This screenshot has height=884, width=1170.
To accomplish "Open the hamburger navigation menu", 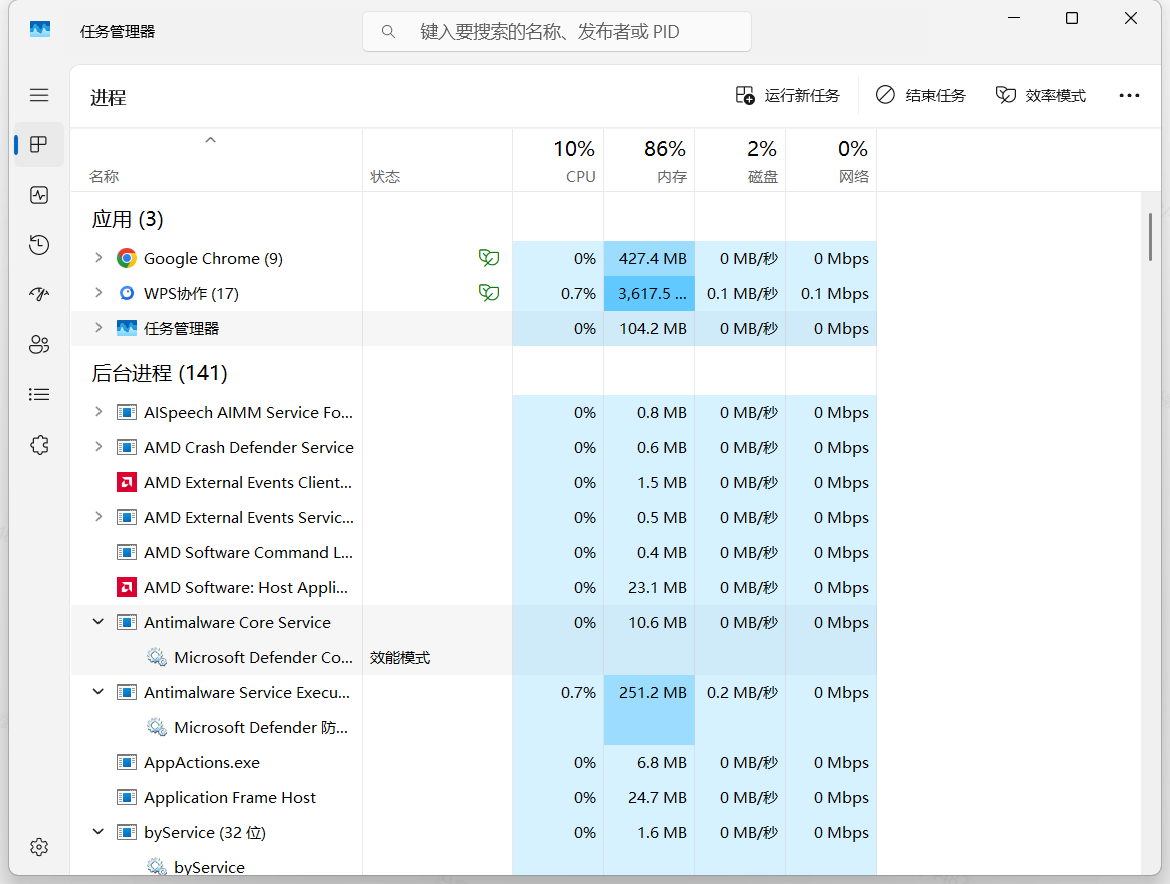I will (39, 95).
